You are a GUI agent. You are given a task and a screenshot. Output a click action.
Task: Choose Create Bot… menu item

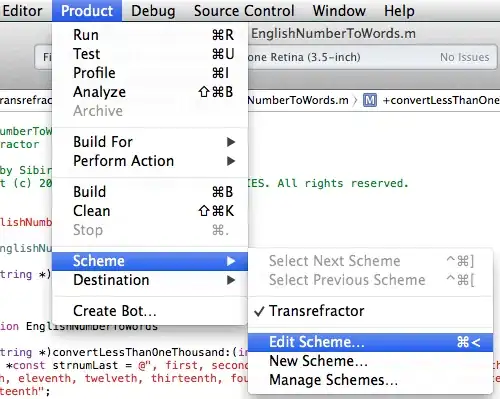coord(150,311)
